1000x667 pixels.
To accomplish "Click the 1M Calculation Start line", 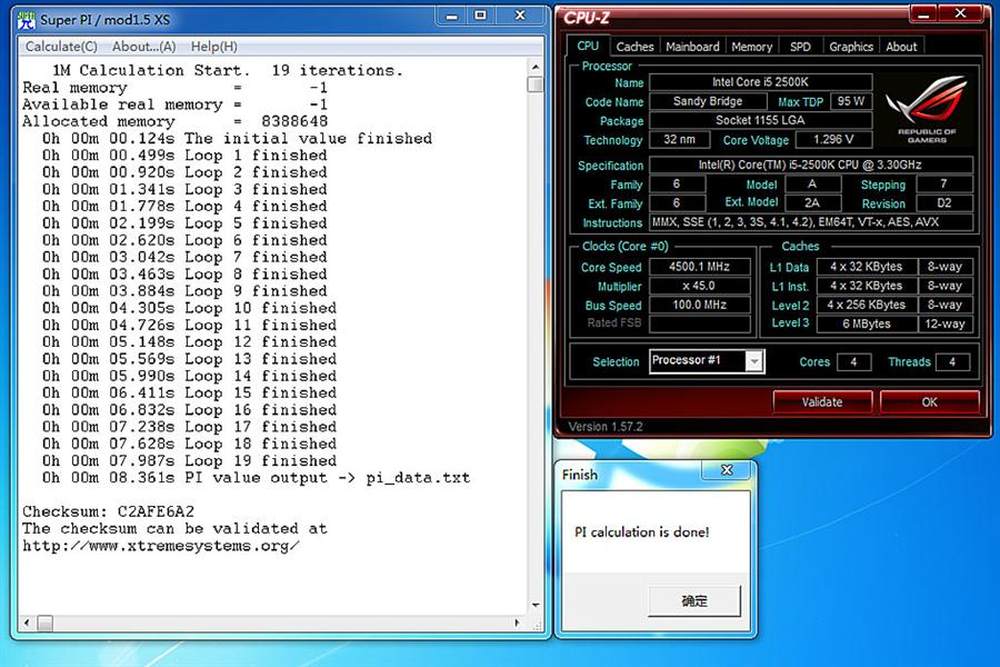I will point(228,70).
